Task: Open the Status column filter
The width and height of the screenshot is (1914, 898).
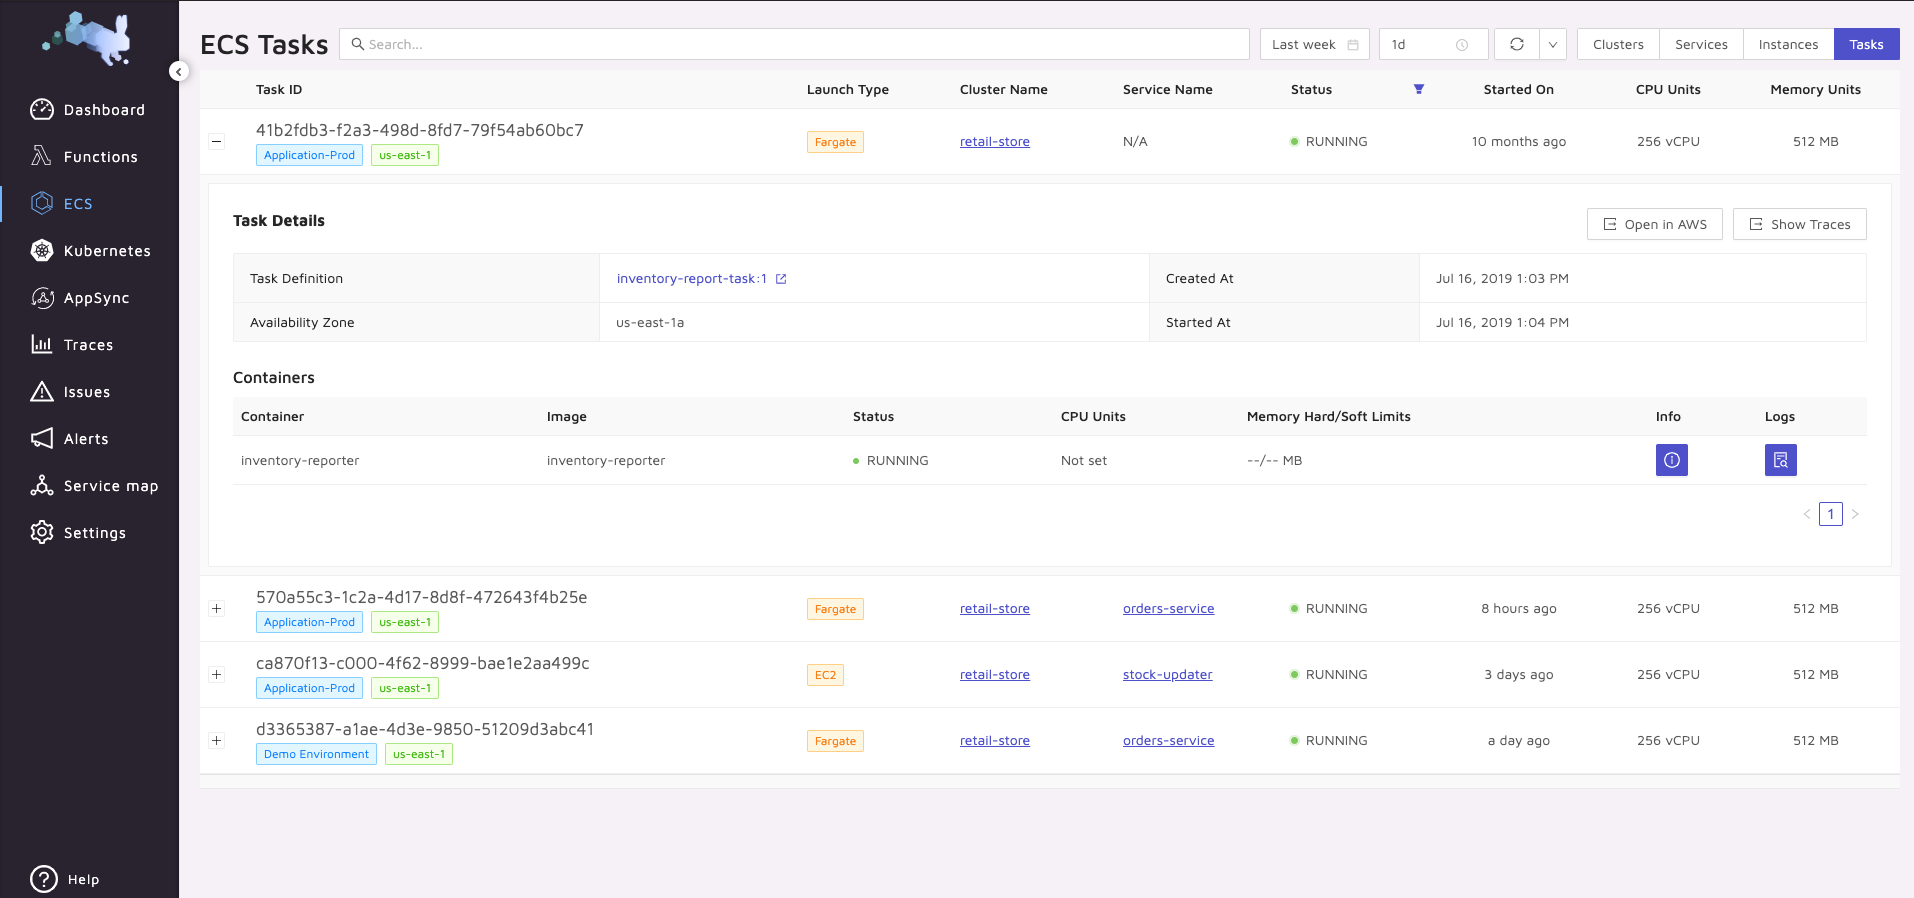Action: pos(1418,89)
